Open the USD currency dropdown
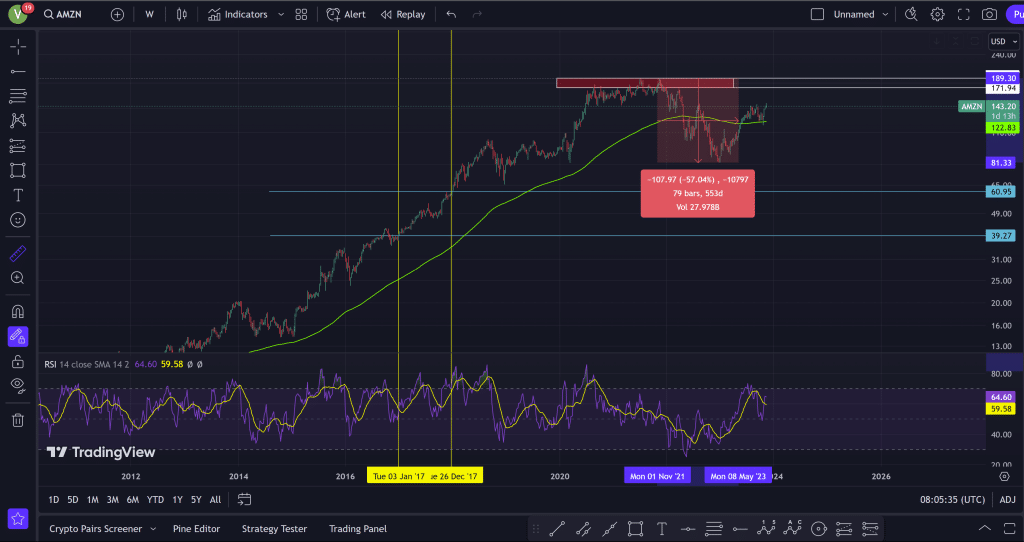1024x542 pixels. click(x=999, y=41)
